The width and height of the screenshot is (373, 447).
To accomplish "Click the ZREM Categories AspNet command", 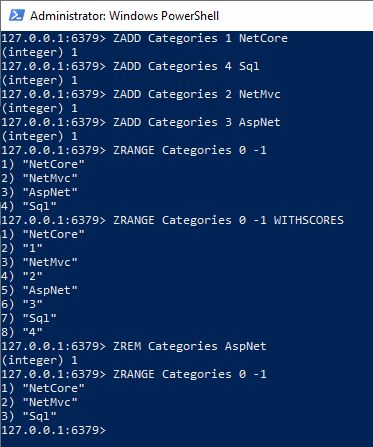I will 190,346.
